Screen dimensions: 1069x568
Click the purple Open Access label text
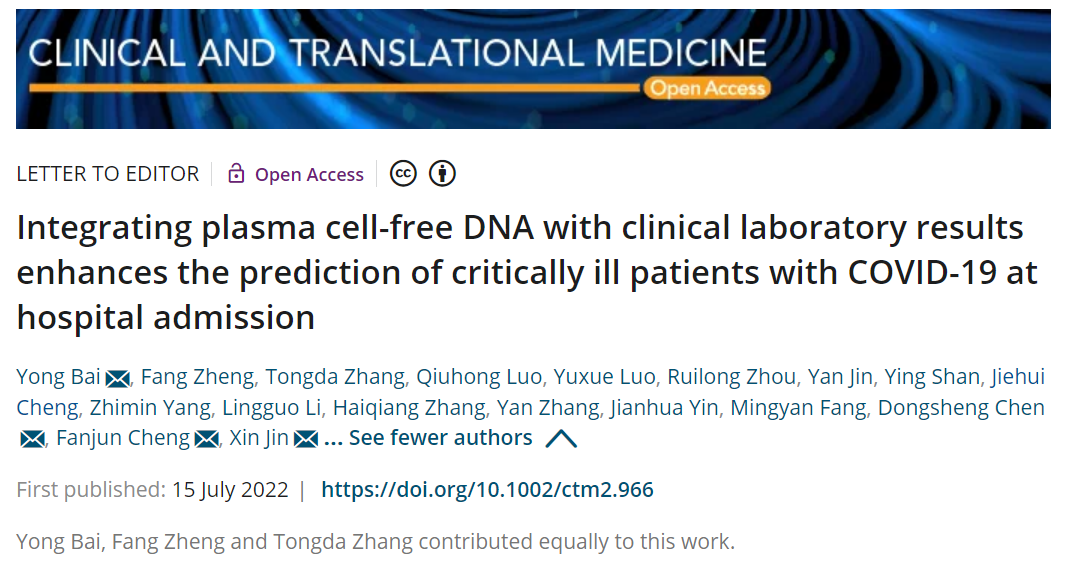point(309,175)
